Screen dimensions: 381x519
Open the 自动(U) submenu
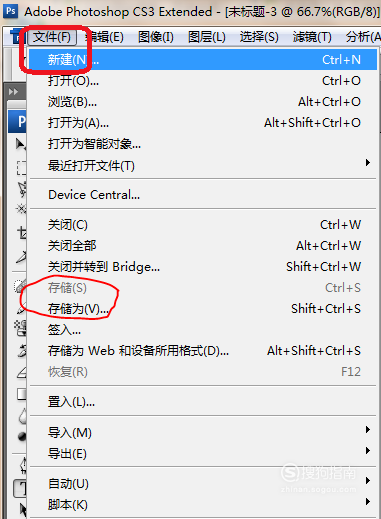[204, 483]
